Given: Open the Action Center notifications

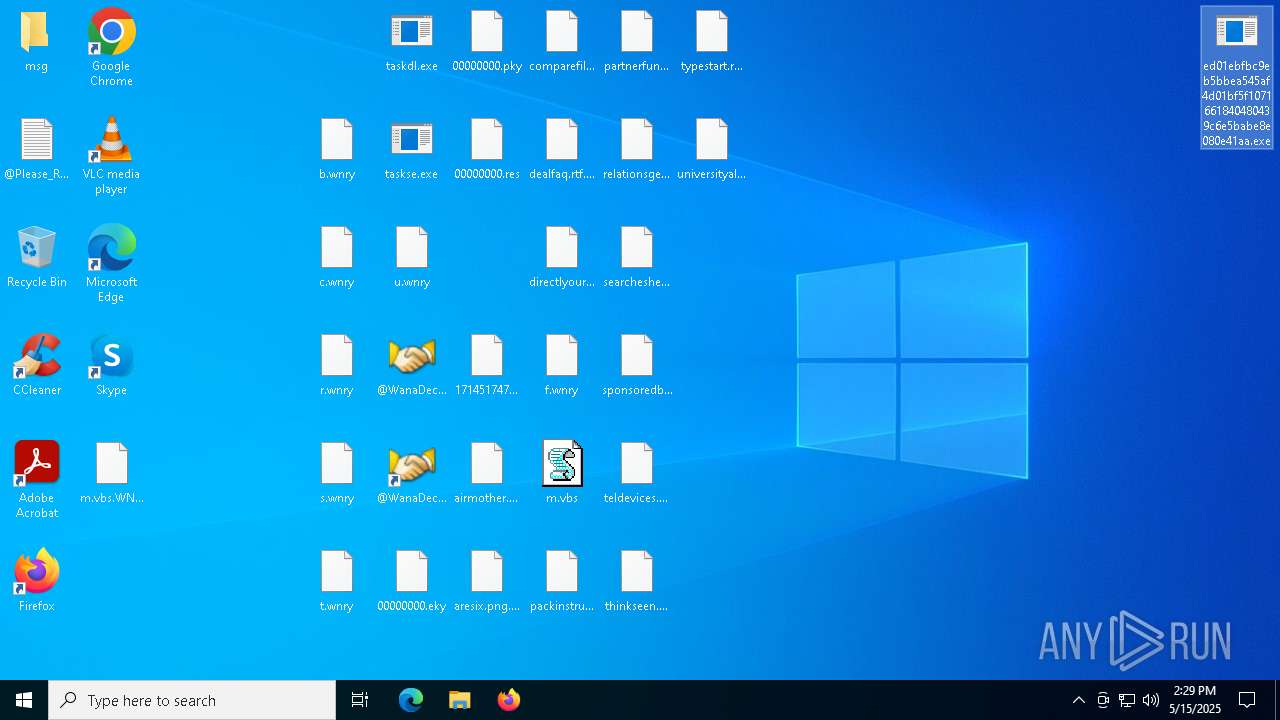Looking at the screenshot, I should tap(1247, 700).
